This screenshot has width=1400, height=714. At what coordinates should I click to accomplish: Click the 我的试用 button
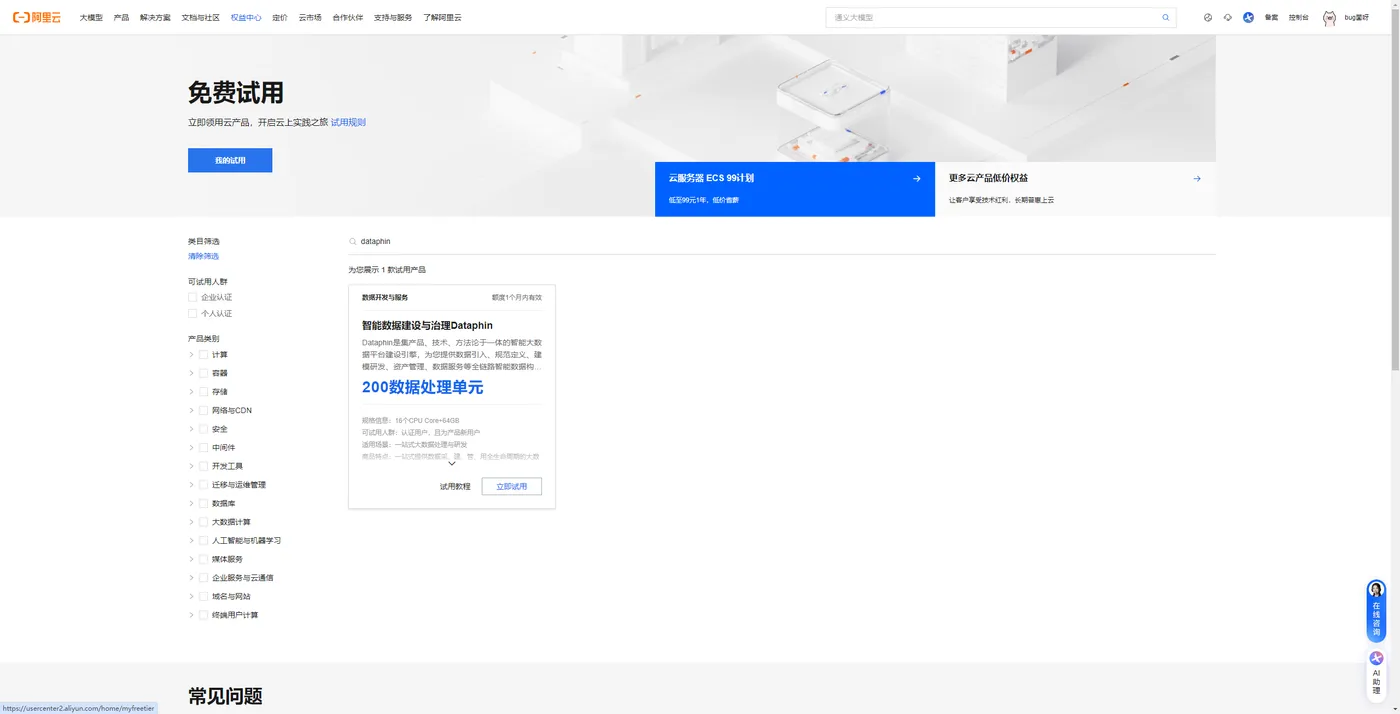[230, 160]
